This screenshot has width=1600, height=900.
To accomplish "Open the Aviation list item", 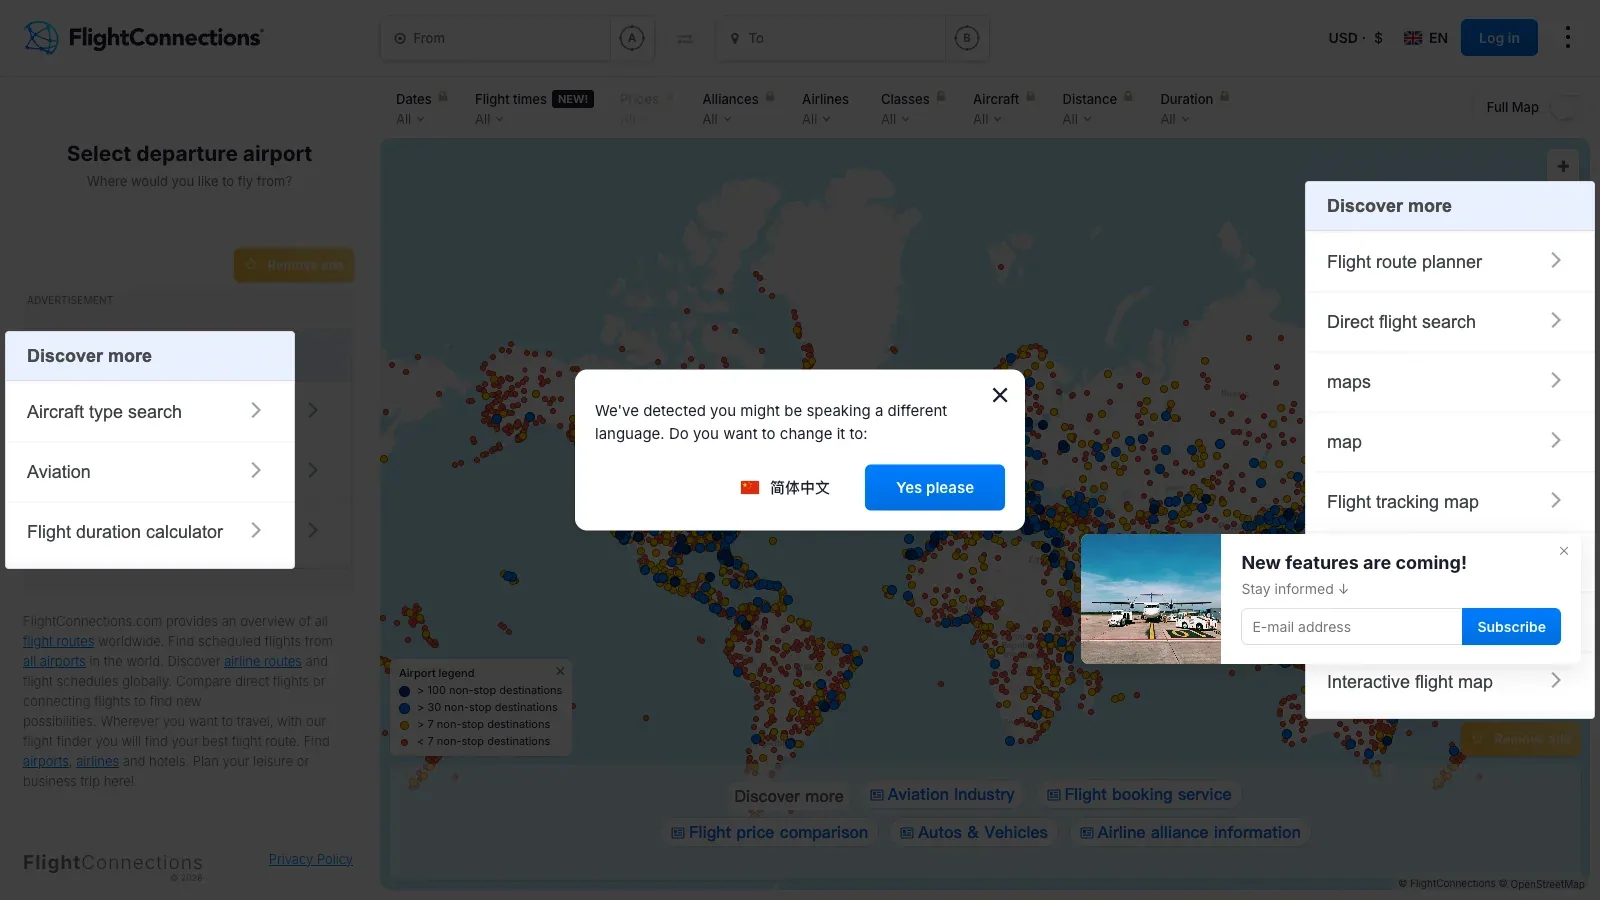I will pos(150,472).
